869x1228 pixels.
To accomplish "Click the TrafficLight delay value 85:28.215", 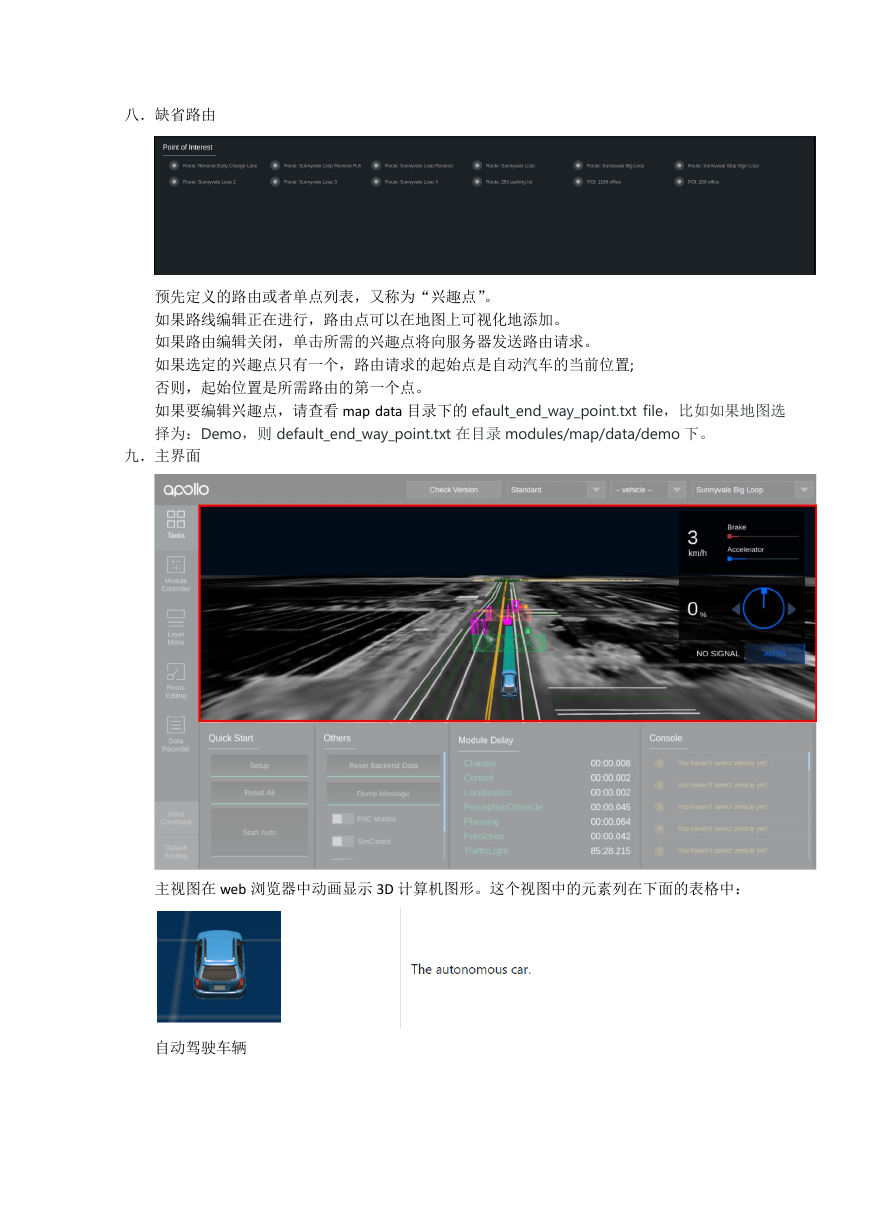I will click(x=610, y=851).
